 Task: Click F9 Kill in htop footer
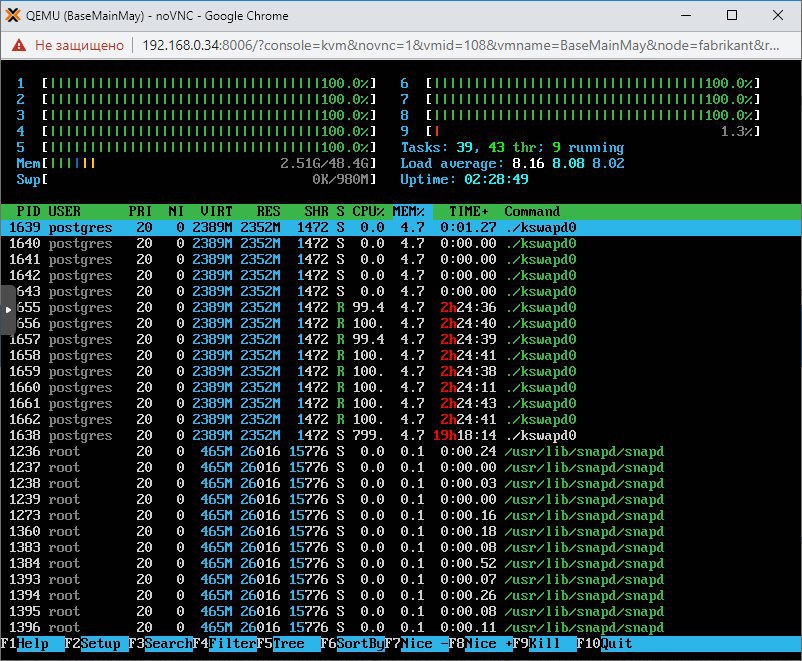[544, 644]
